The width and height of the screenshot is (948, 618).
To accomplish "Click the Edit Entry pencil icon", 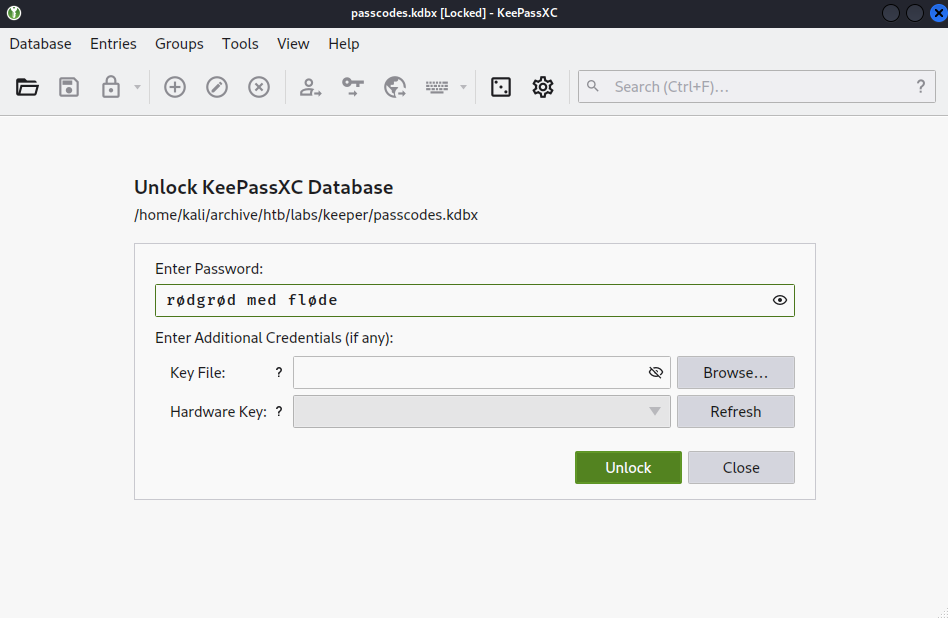I will (217, 87).
